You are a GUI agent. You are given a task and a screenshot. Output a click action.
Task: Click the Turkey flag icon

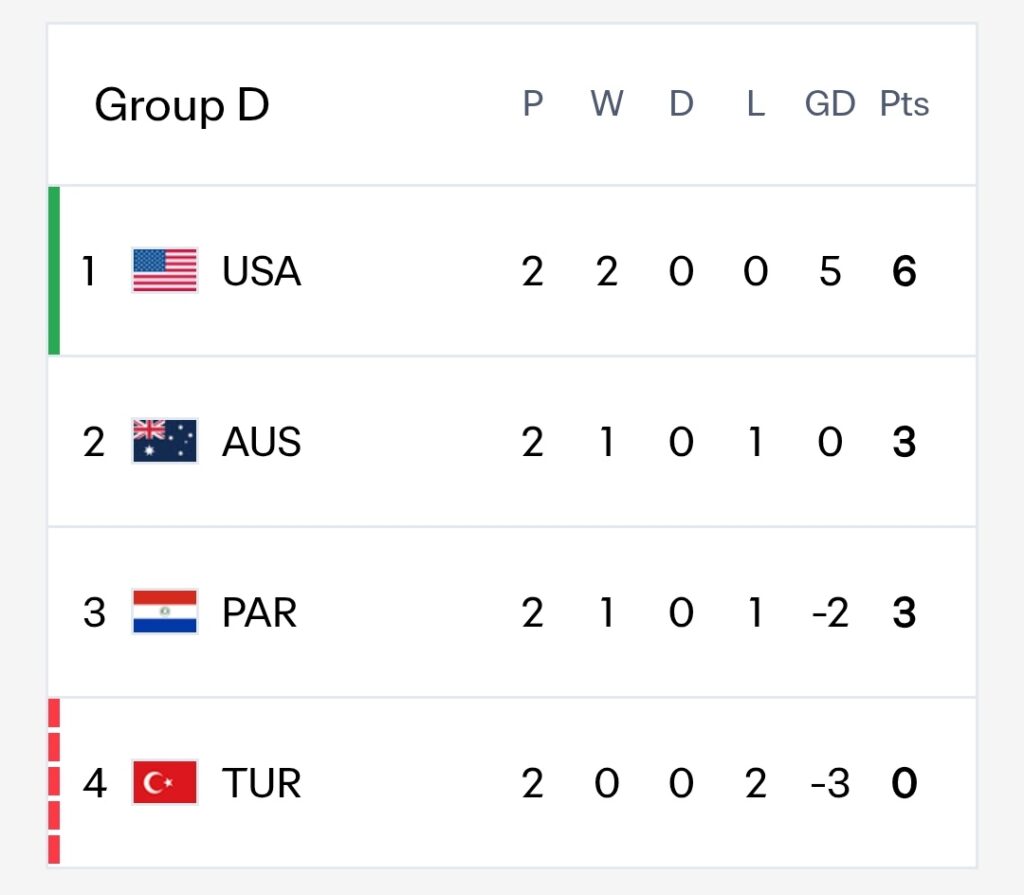click(x=165, y=782)
